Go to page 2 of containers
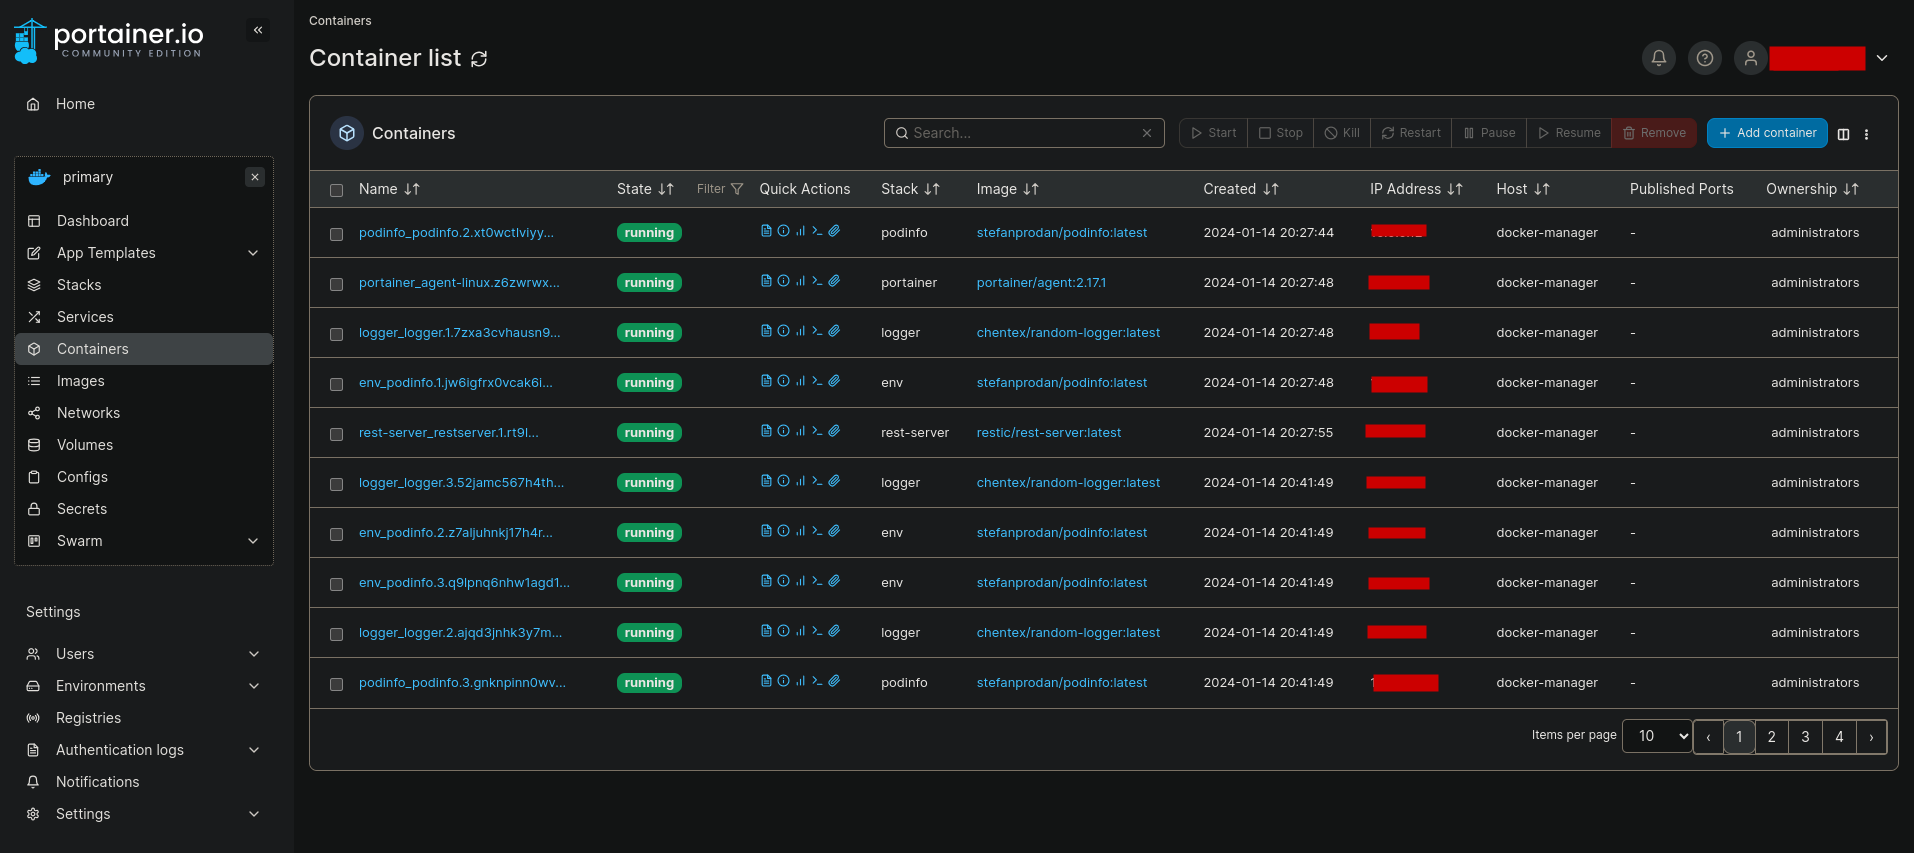The image size is (1914, 853). [x=1771, y=737]
